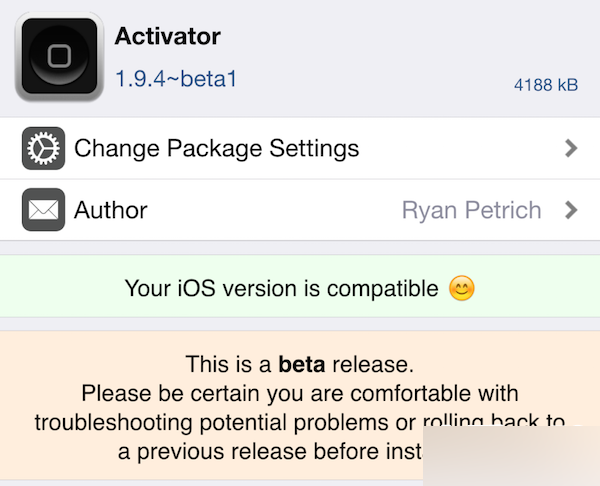Click the 4188 kB package size

546,85
